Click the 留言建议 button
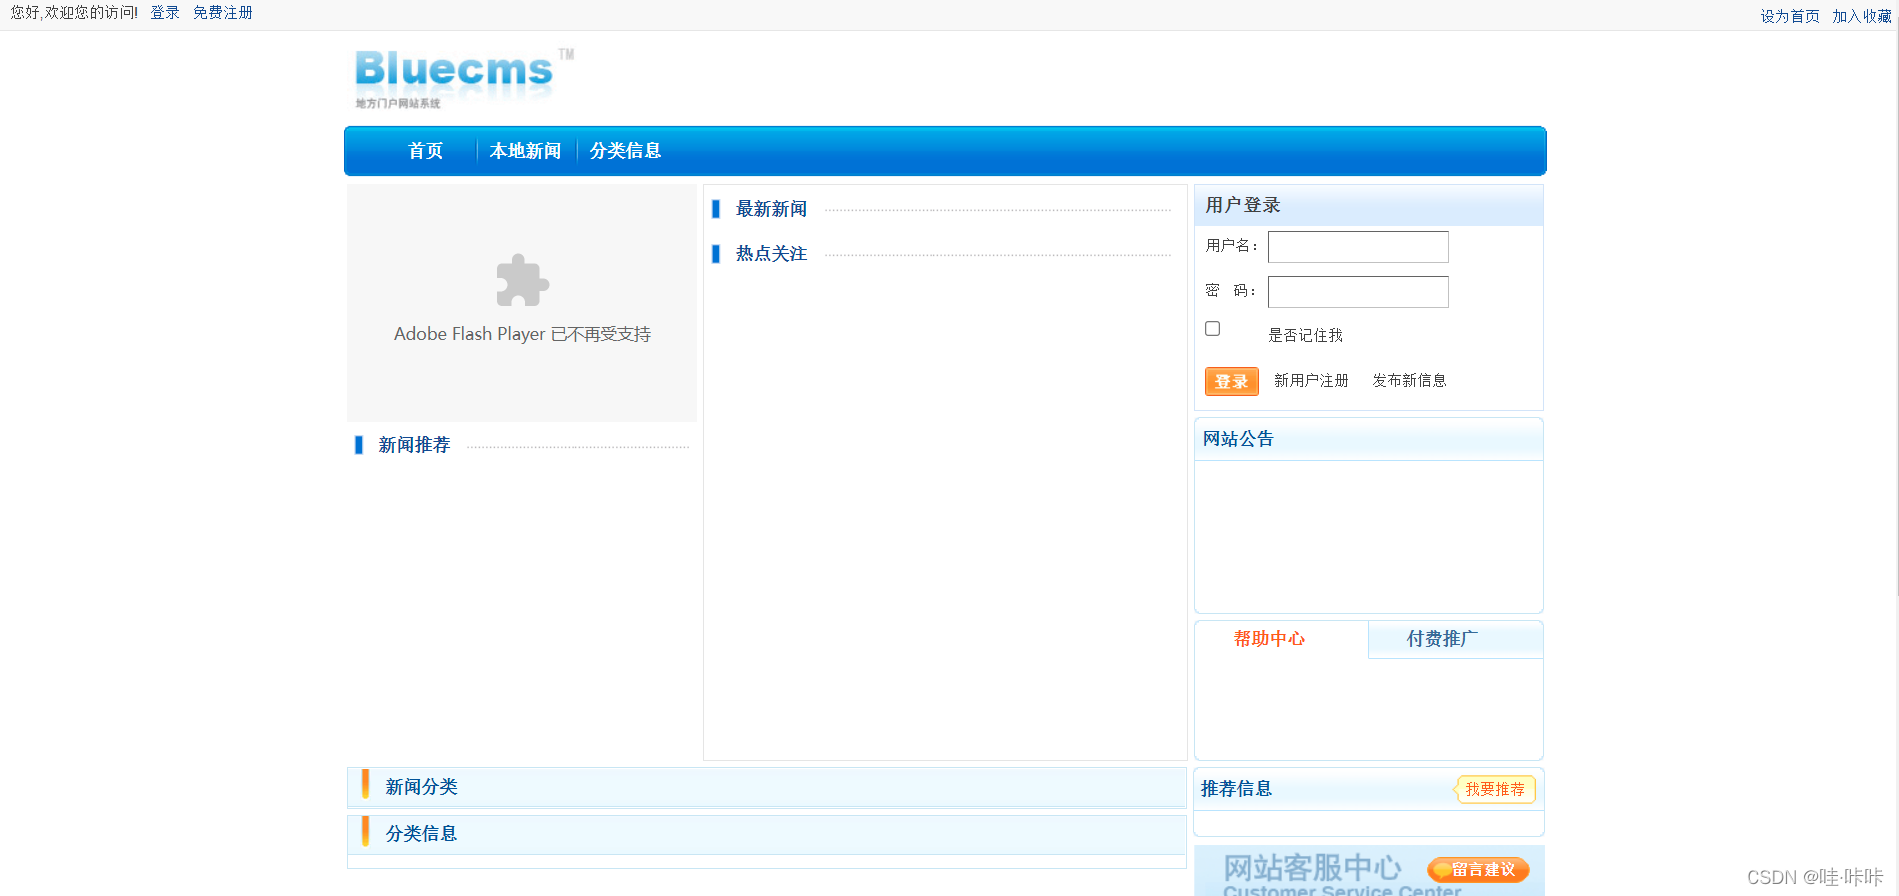1899x896 pixels. (1479, 870)
